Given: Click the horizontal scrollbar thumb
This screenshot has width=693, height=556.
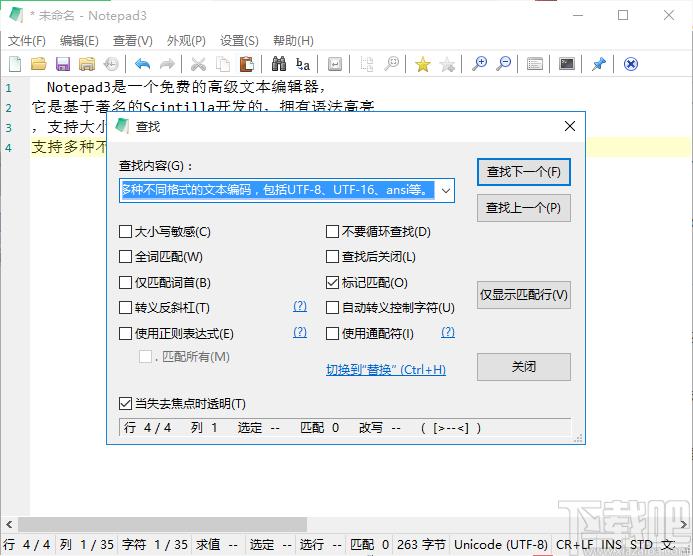Looking at the screenshot, I should tap(162, 525).
